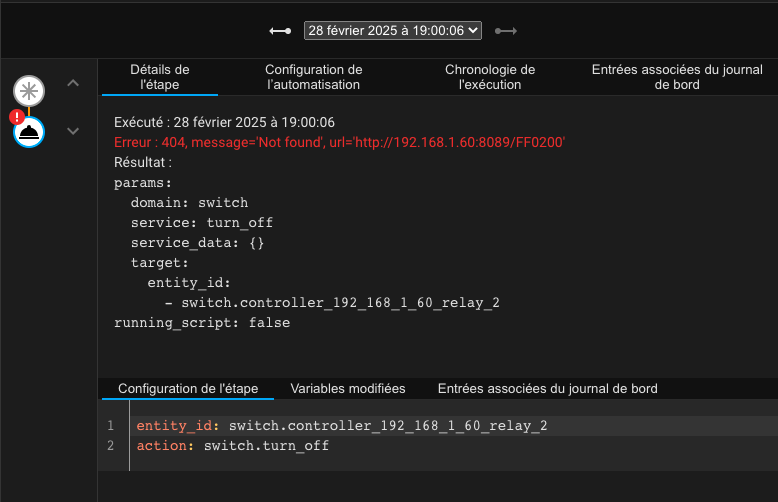778x502 pixels.
Task: Select the action node with bell icon
Action: pyautogui.click(x=29, y=131)
